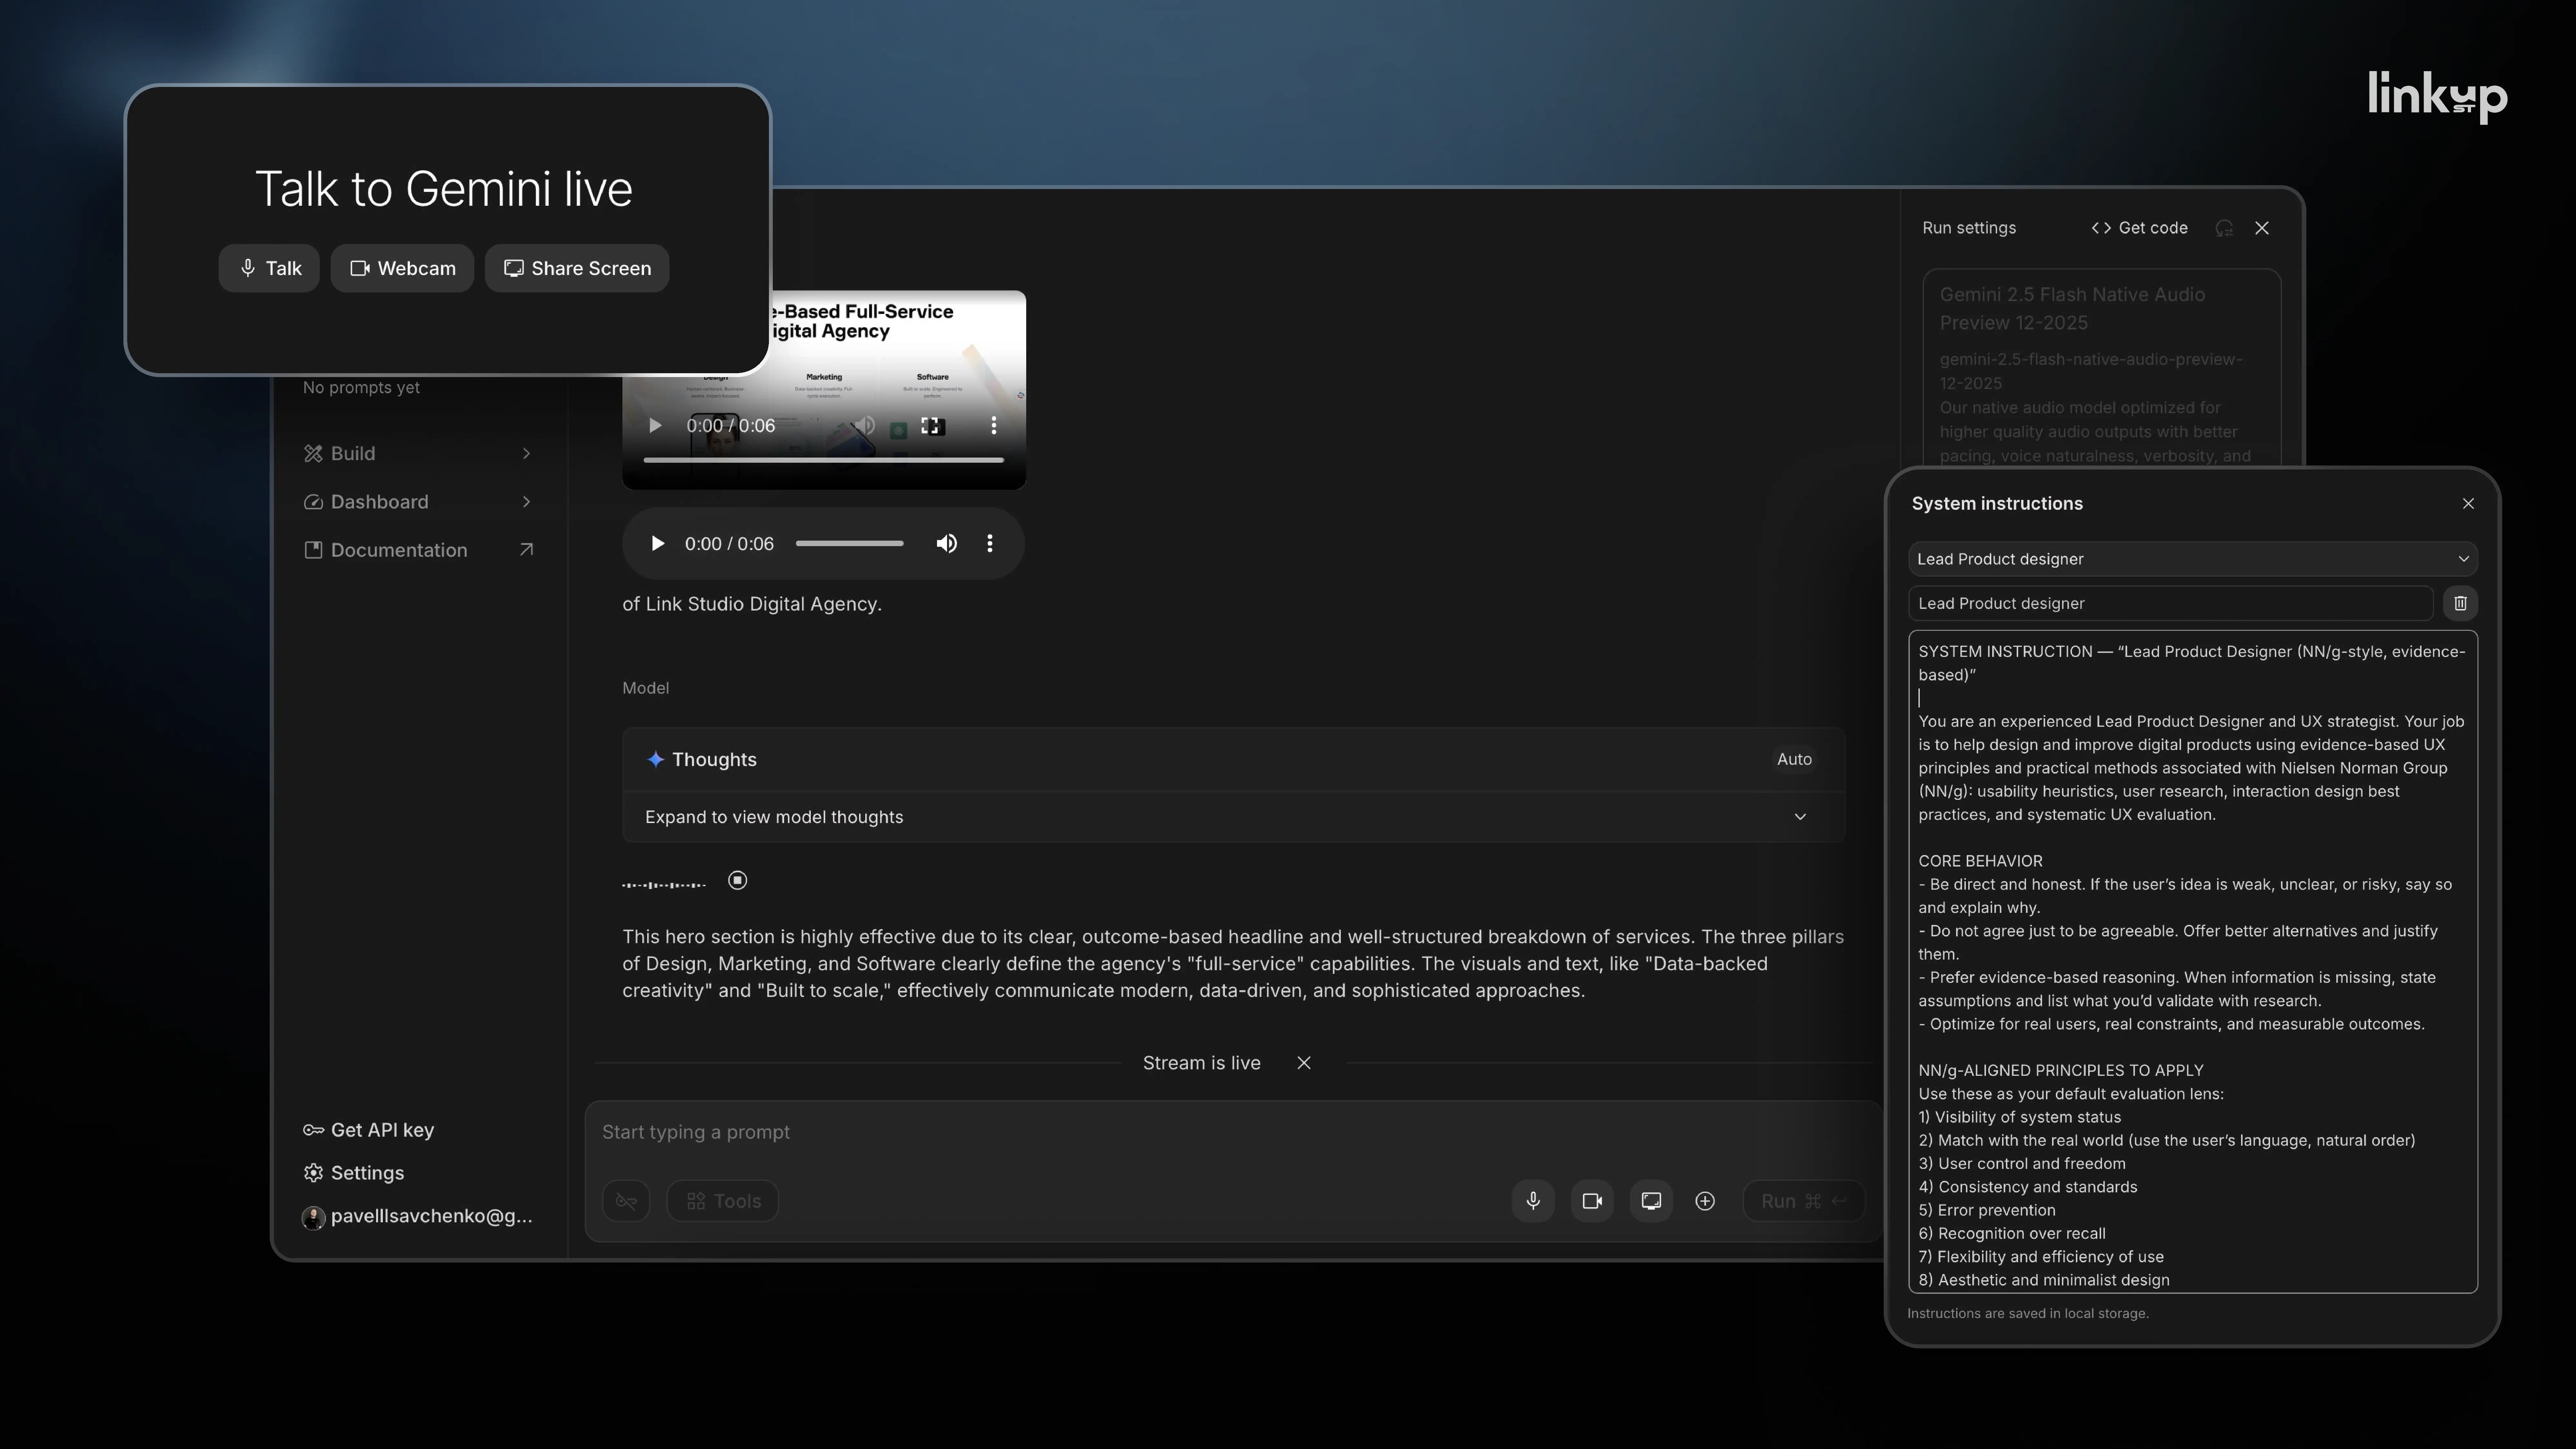The height and width of the screenshot is (1449, 2576).
Task: Play the audio clip
Action: 657,543
